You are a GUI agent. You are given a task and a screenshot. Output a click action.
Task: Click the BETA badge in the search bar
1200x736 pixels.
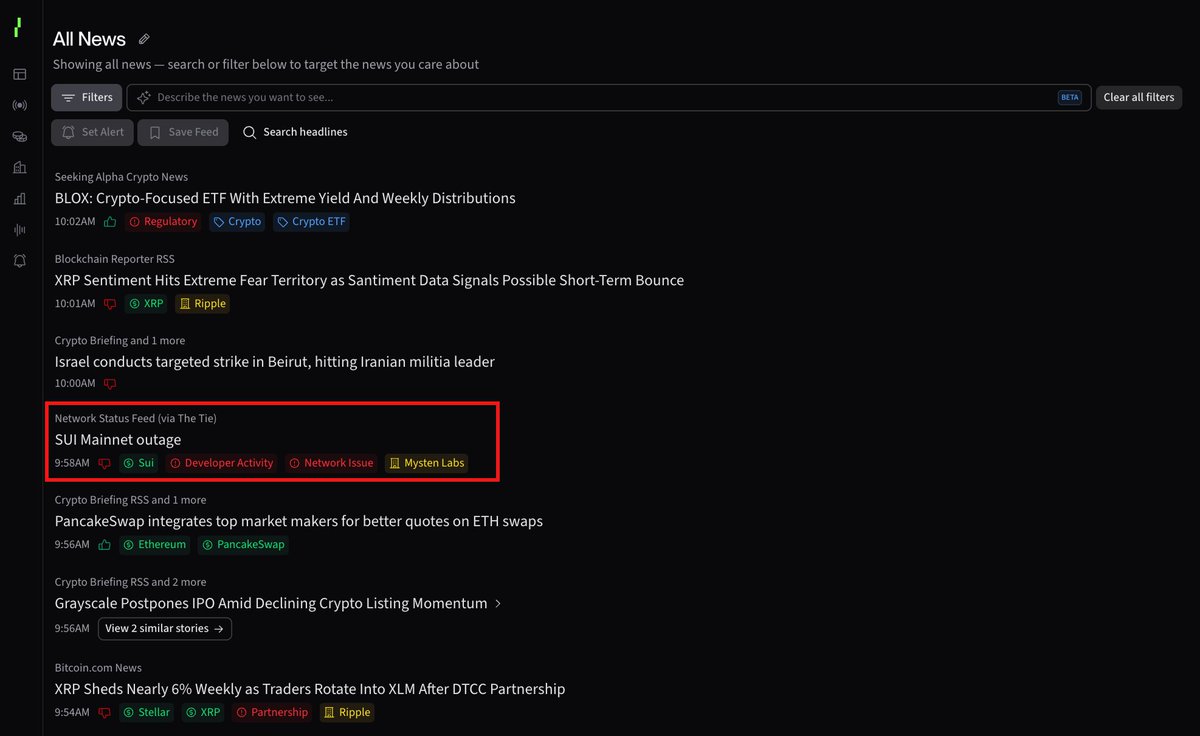point(1069,97)
